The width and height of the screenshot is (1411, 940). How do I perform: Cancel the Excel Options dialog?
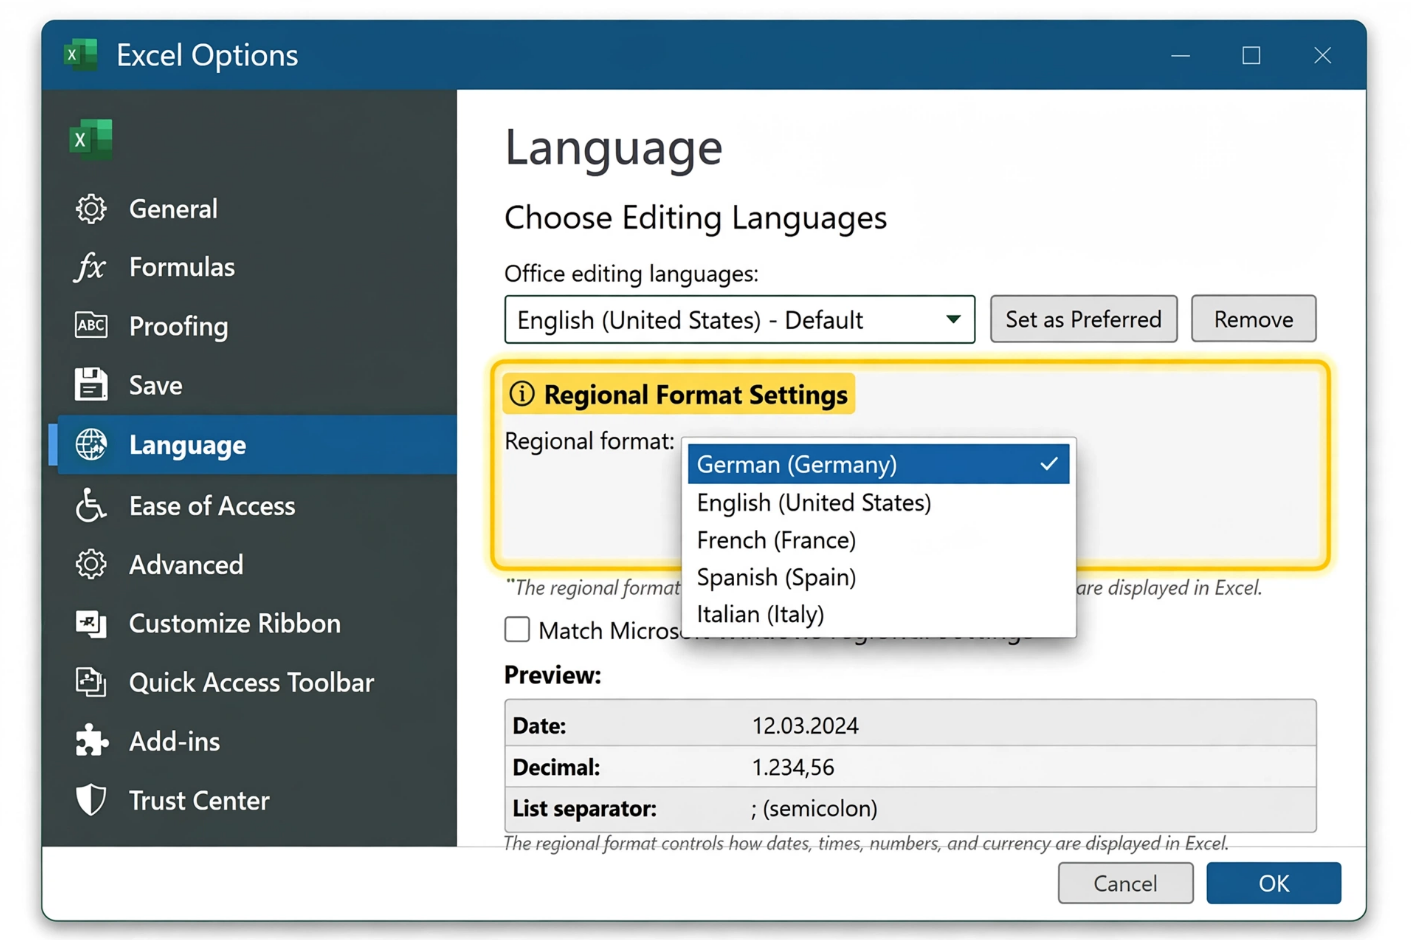(x=1125, y=883)
